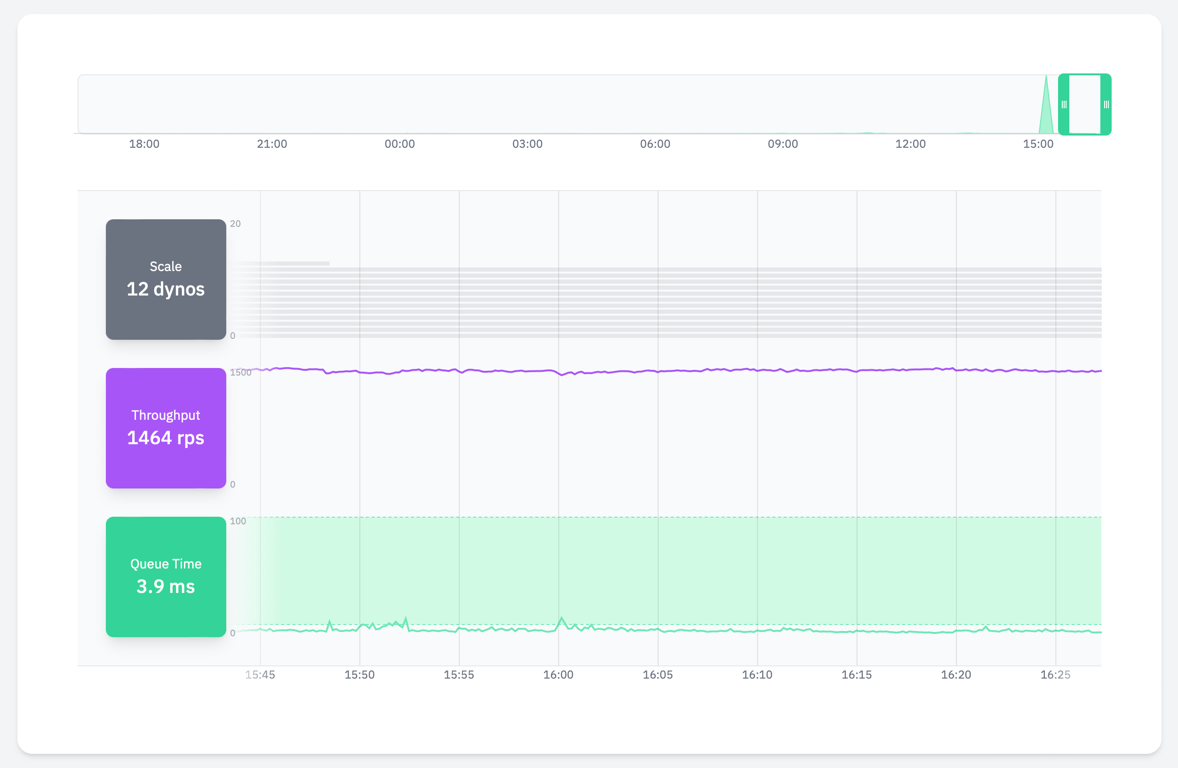The image size is (1178, 768).
Task: Click the 16:00 gridline label on the detail chart
Action: (x=558, y=674)
